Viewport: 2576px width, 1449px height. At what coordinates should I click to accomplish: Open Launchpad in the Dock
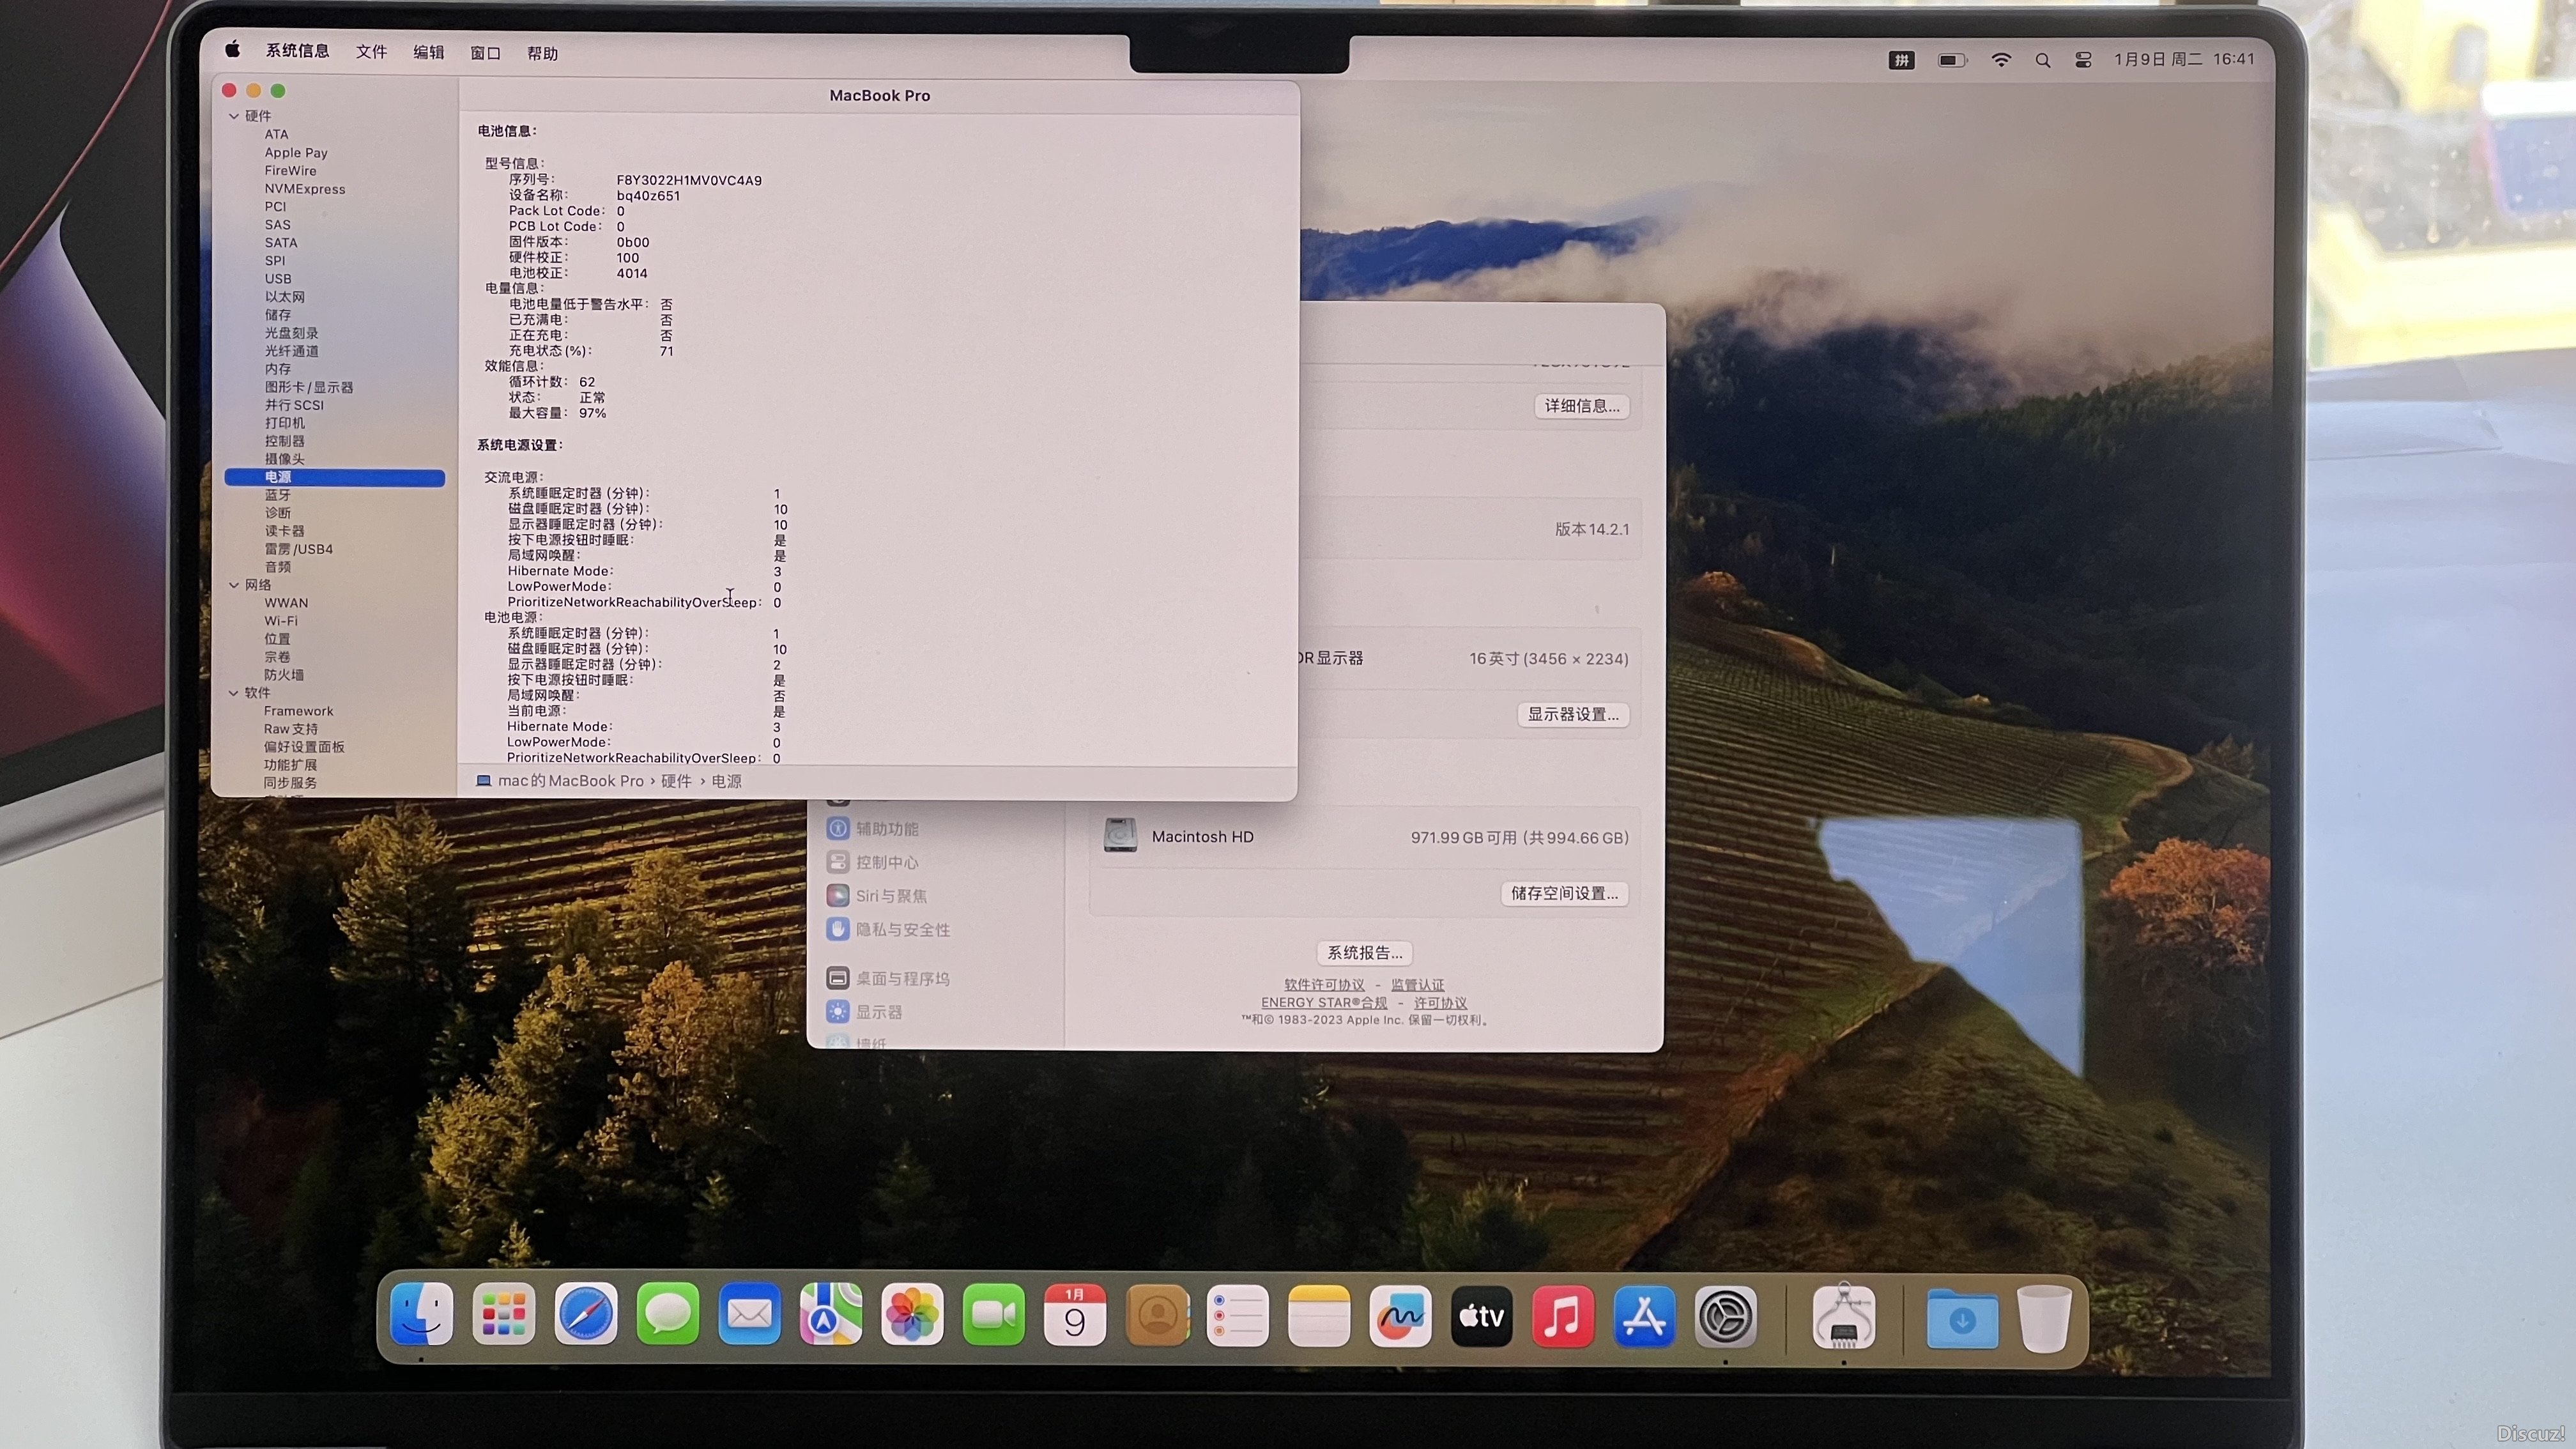503,1315
